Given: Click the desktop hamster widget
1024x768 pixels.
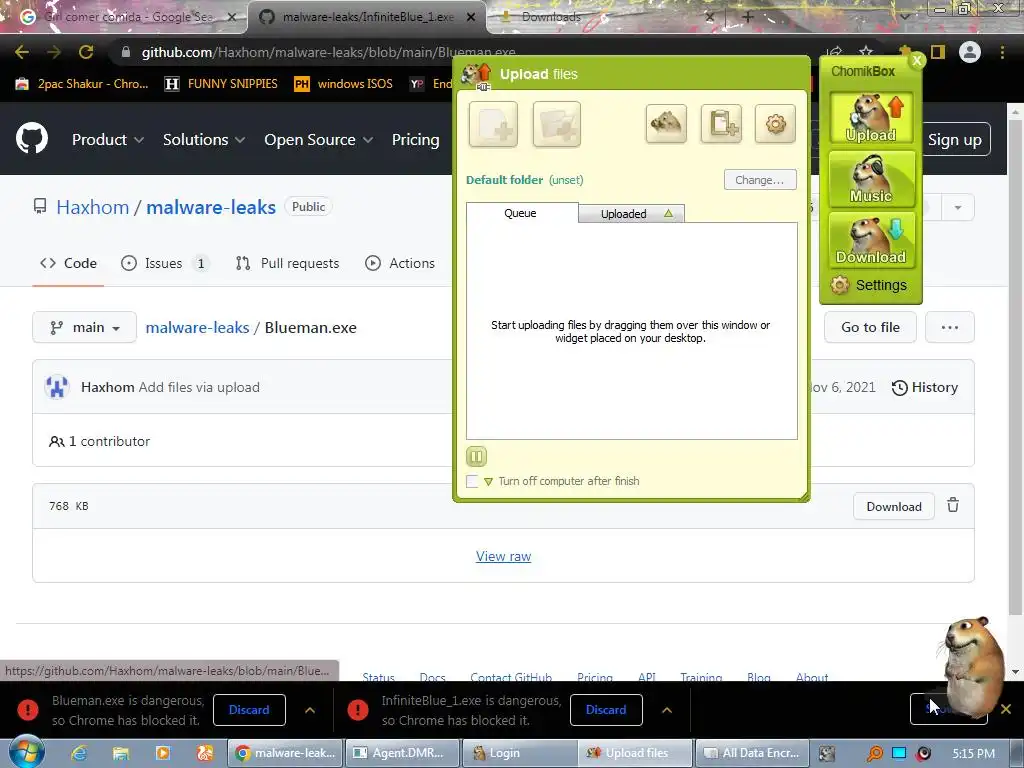Looking at the screenshot, I should [x=972, y=666].
